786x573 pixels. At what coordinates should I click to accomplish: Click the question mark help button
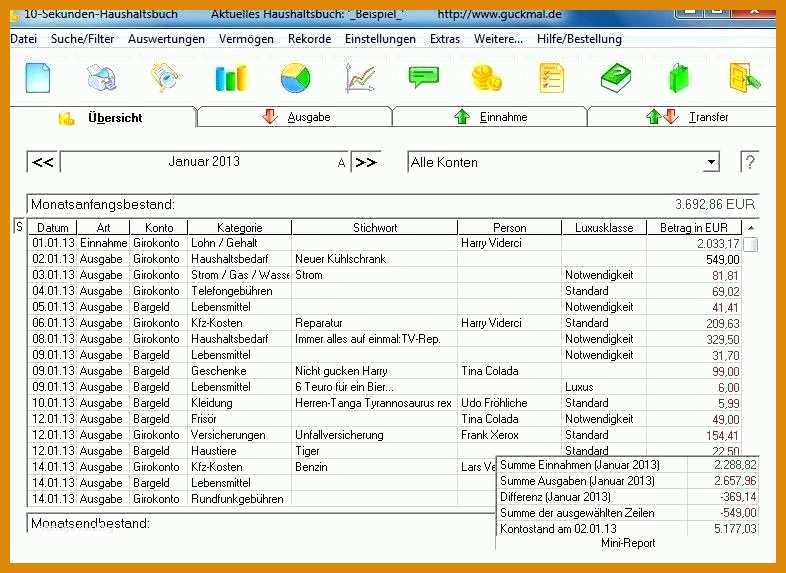coord(749,162)
